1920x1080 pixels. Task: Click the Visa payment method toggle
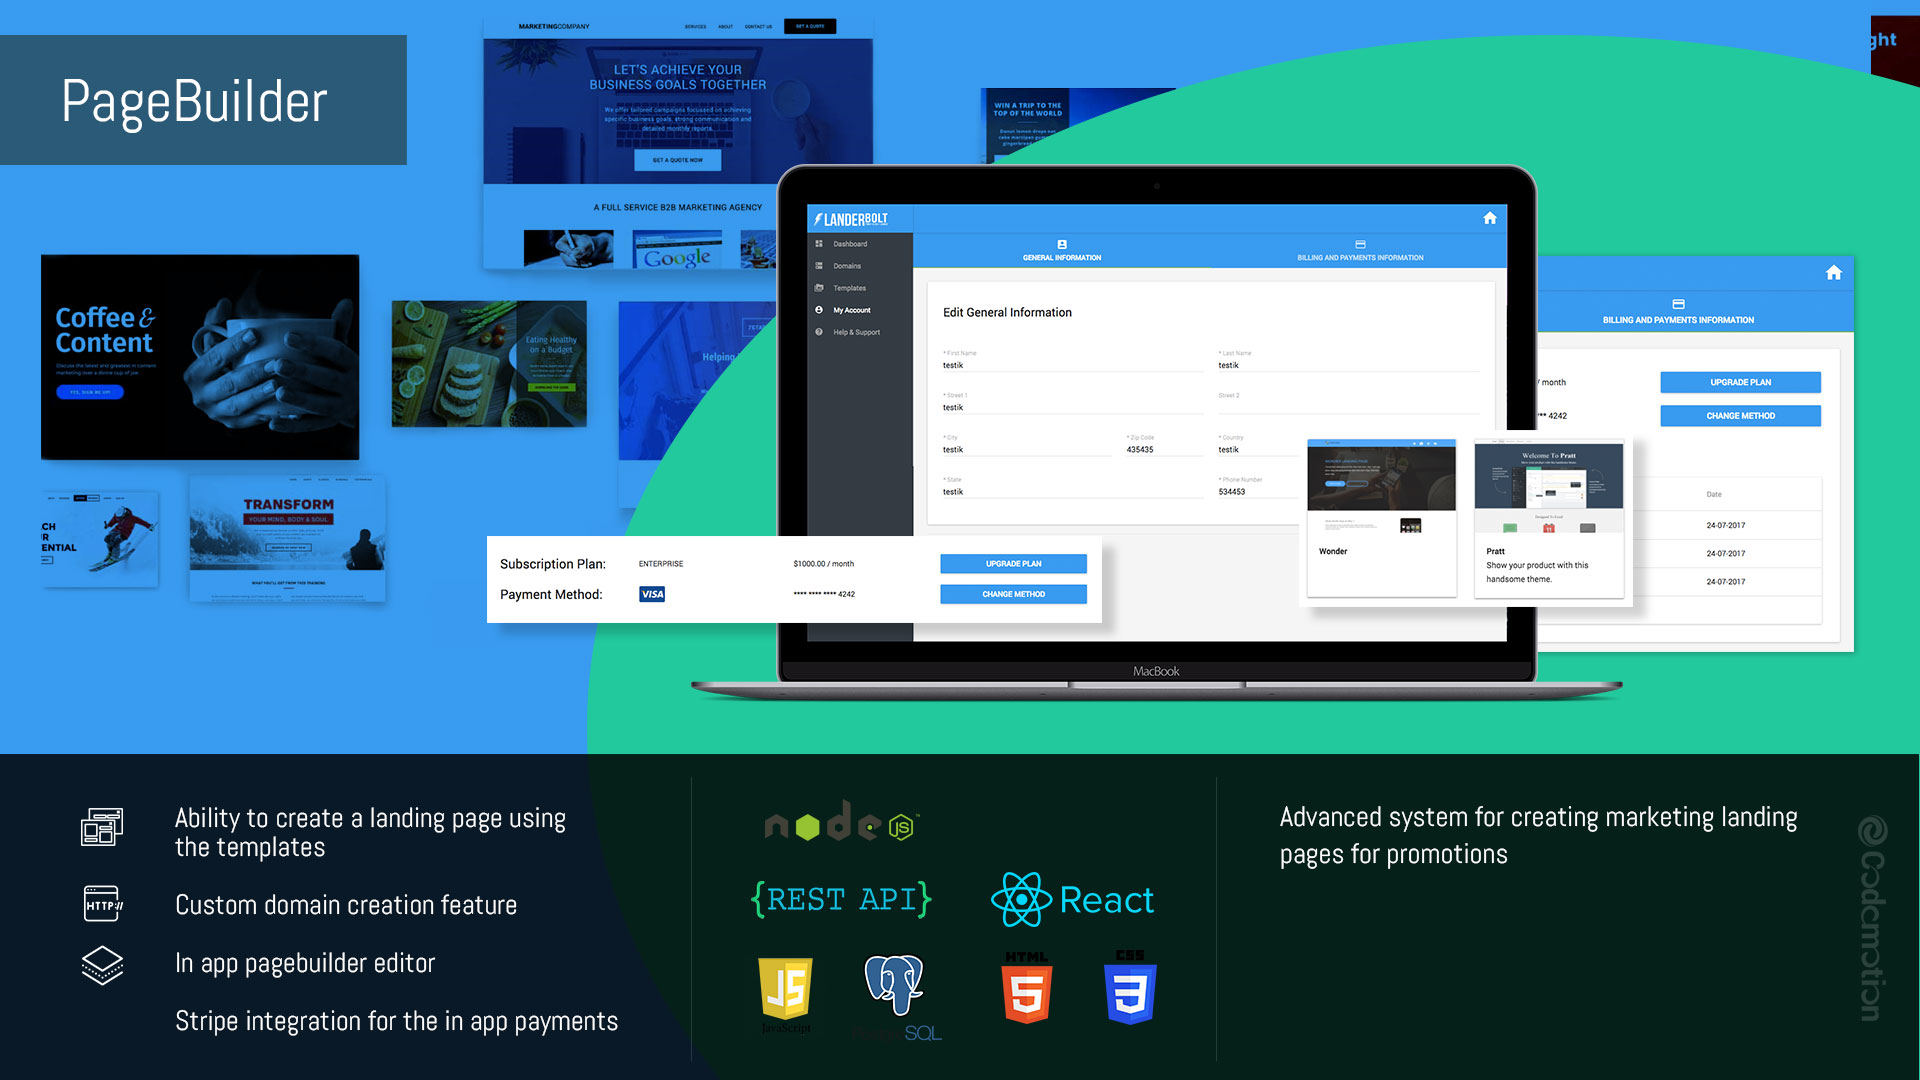(651, 595)
